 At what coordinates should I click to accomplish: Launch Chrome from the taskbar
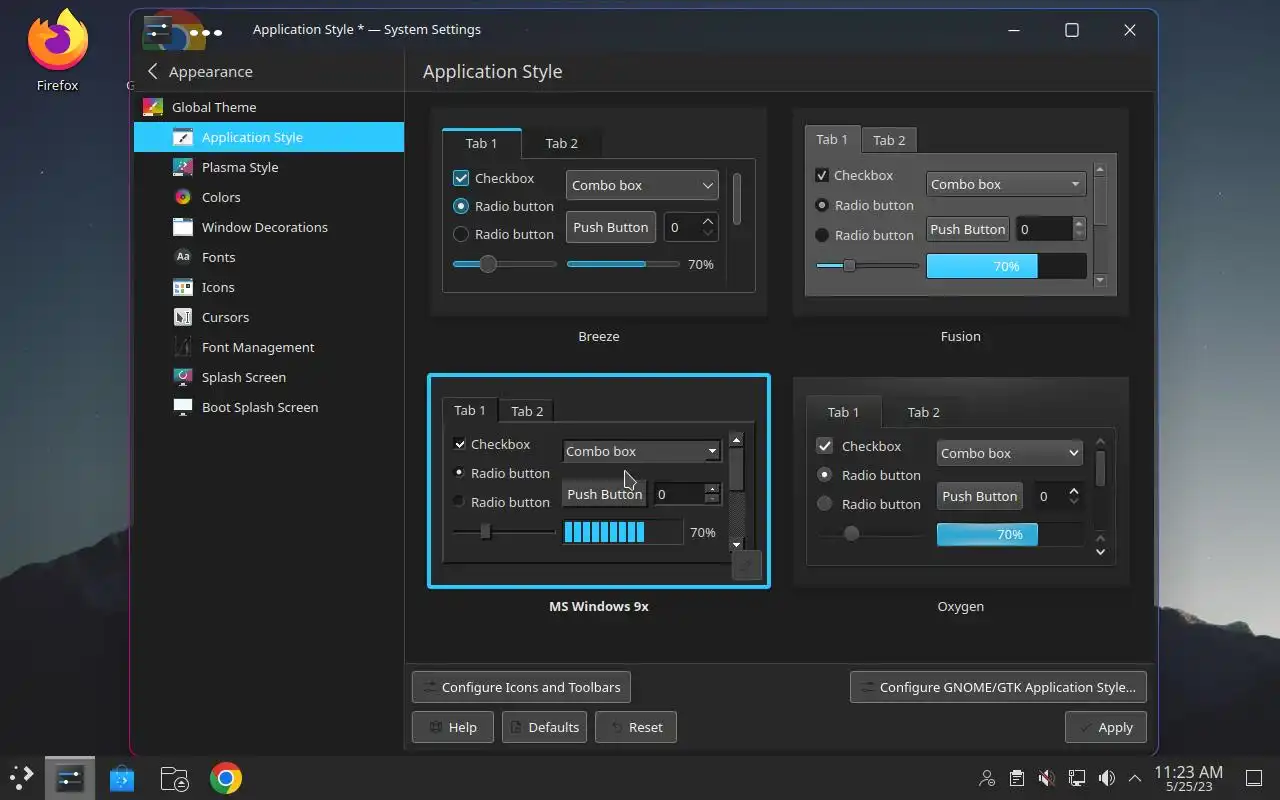point(226,778)
